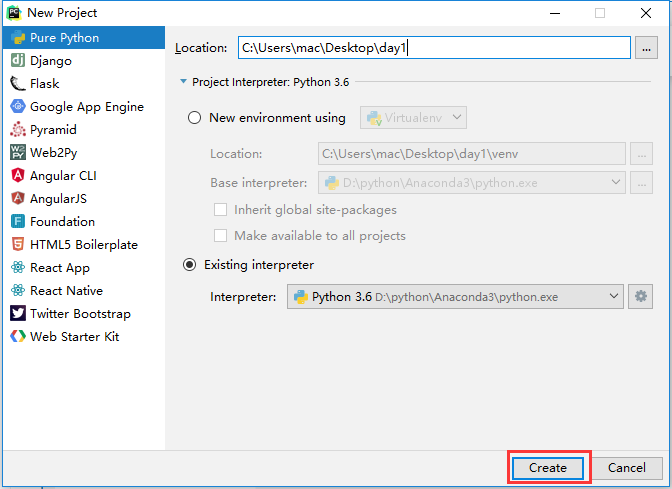Enable the New environment using option
This screenshot has height=489, width=672.
(195, 118)
